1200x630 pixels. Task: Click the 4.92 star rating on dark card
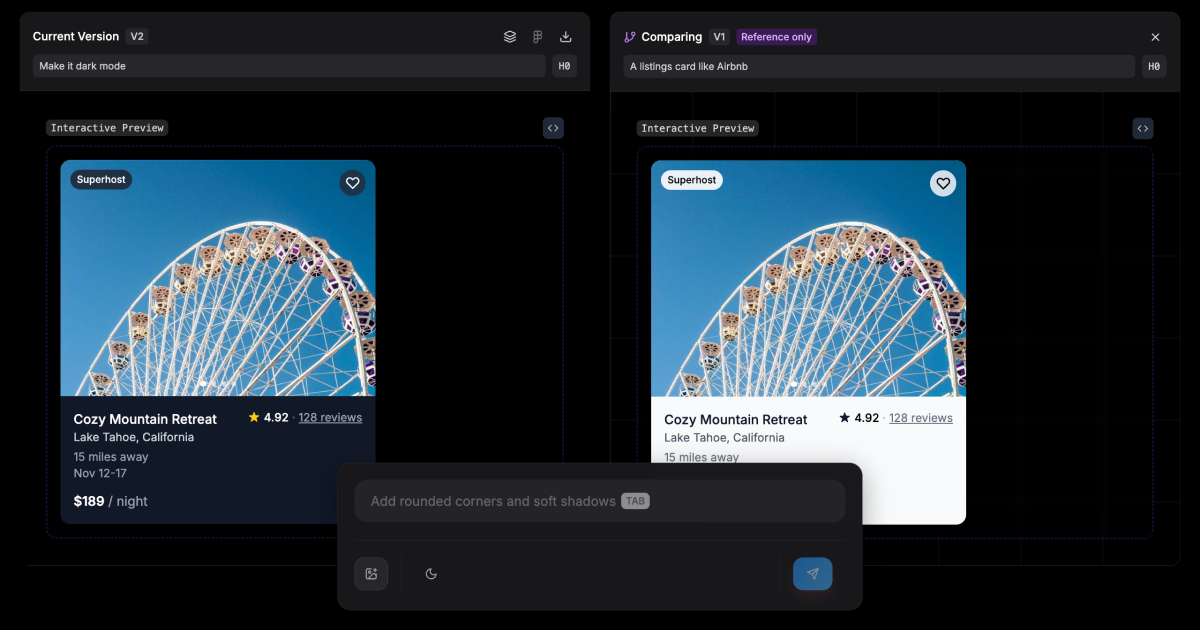click(268, 417)
